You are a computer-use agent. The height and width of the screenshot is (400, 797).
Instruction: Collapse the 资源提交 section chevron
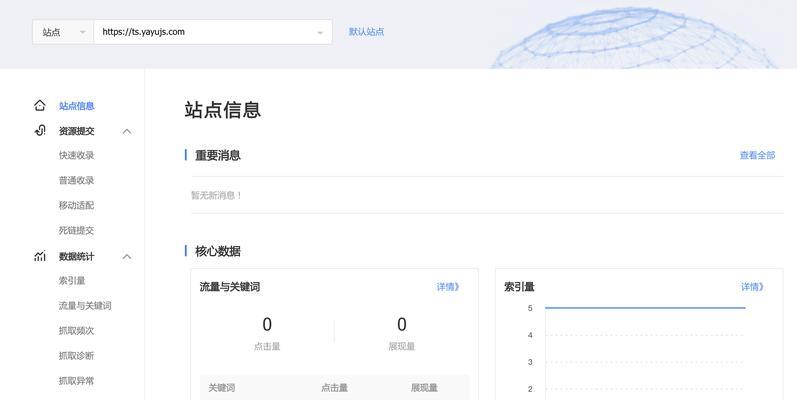(127, 131)
